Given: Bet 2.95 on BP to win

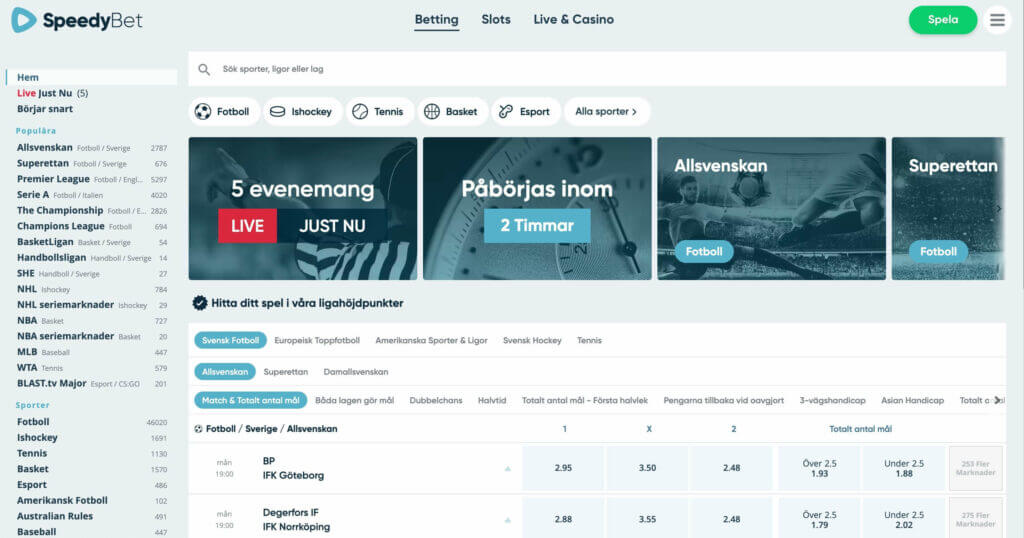Looking at the screenshot, I should [x=563, y=468].
